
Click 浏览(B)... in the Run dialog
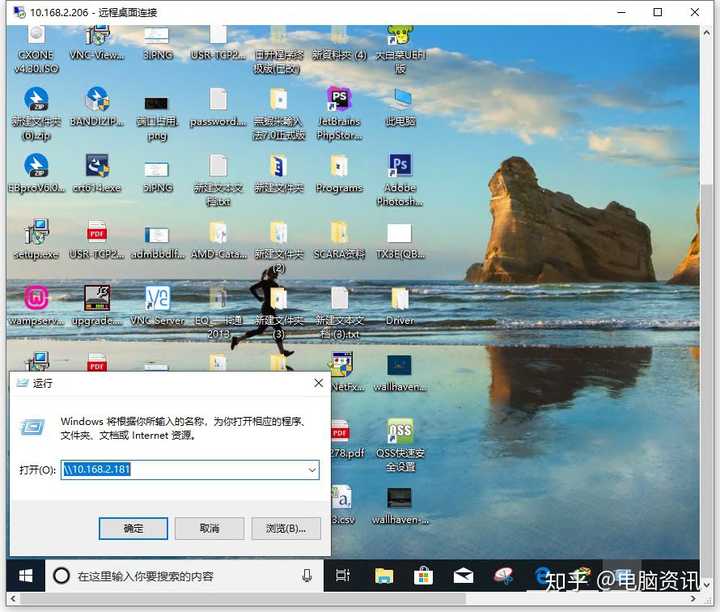(x=286, y=528)
